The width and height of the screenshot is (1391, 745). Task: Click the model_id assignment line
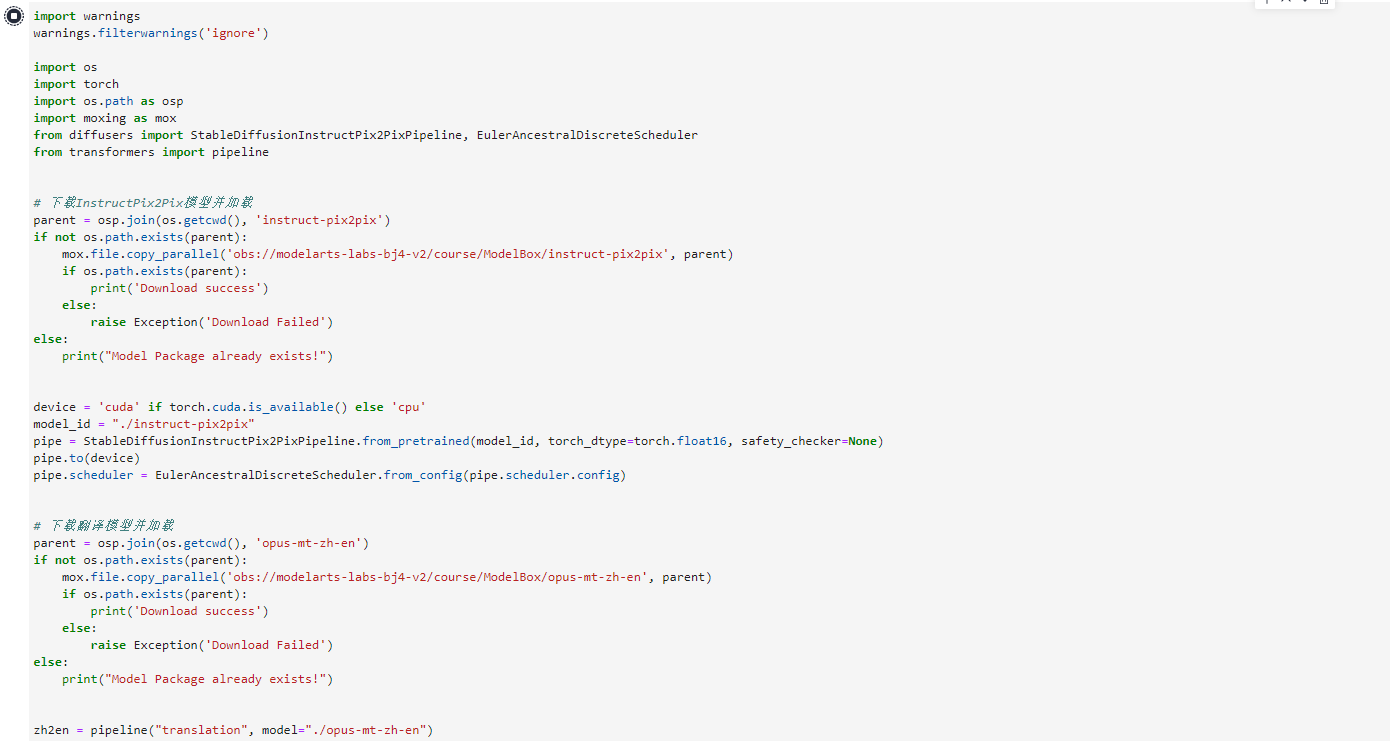tap(144, 424)
